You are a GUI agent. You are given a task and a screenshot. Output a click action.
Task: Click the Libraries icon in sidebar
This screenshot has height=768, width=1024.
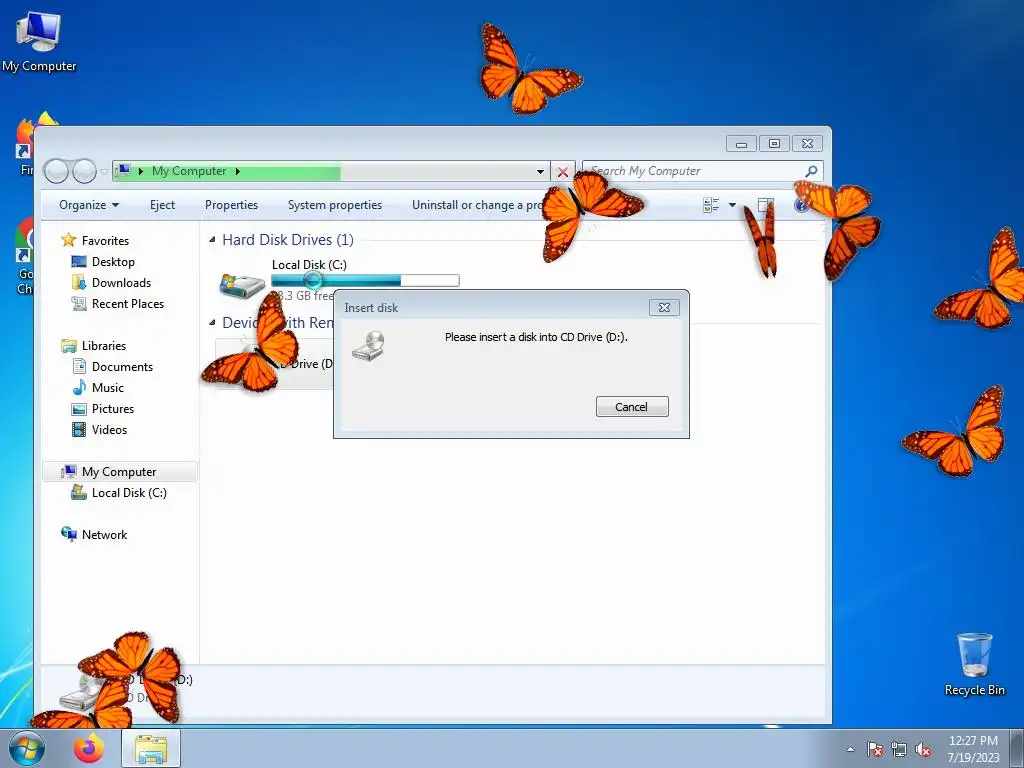click(69, 345)
